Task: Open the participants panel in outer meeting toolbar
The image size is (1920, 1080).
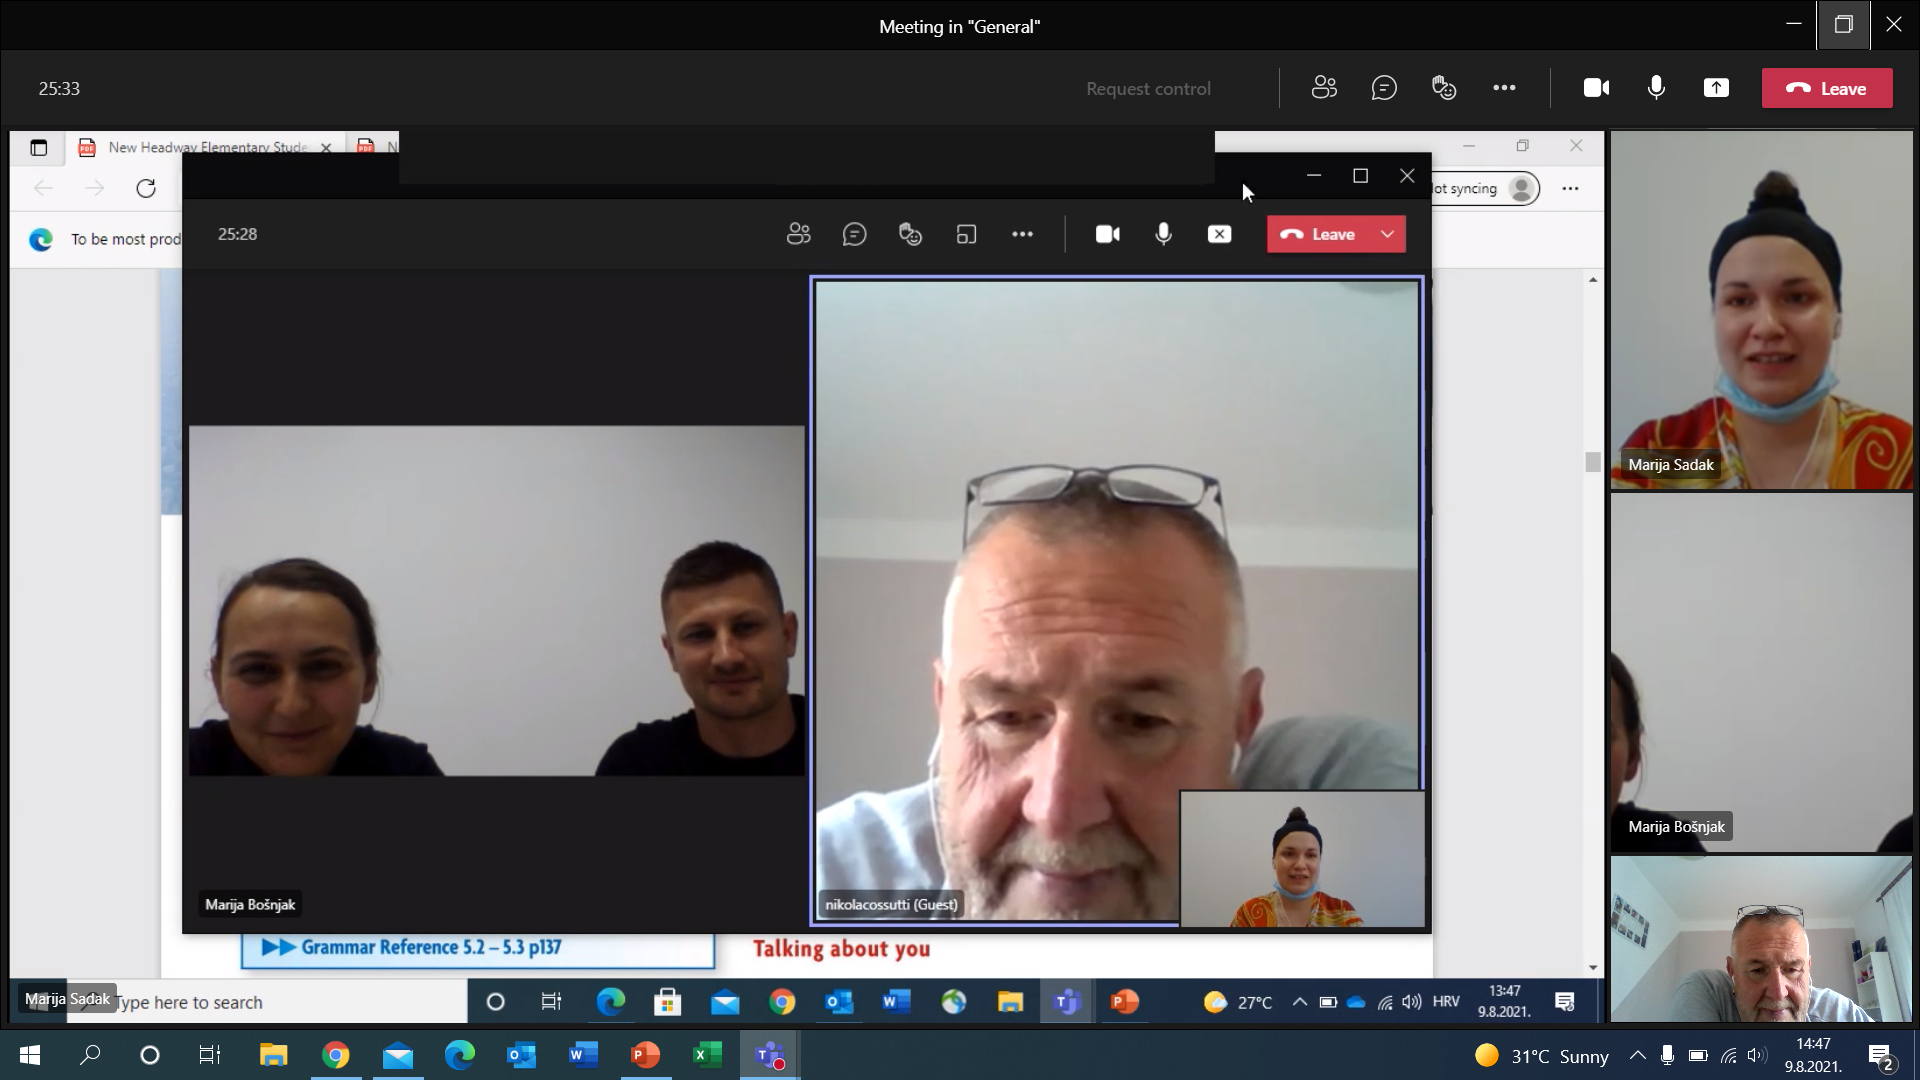Action: pyautogui.click(x=1324, y=88)
